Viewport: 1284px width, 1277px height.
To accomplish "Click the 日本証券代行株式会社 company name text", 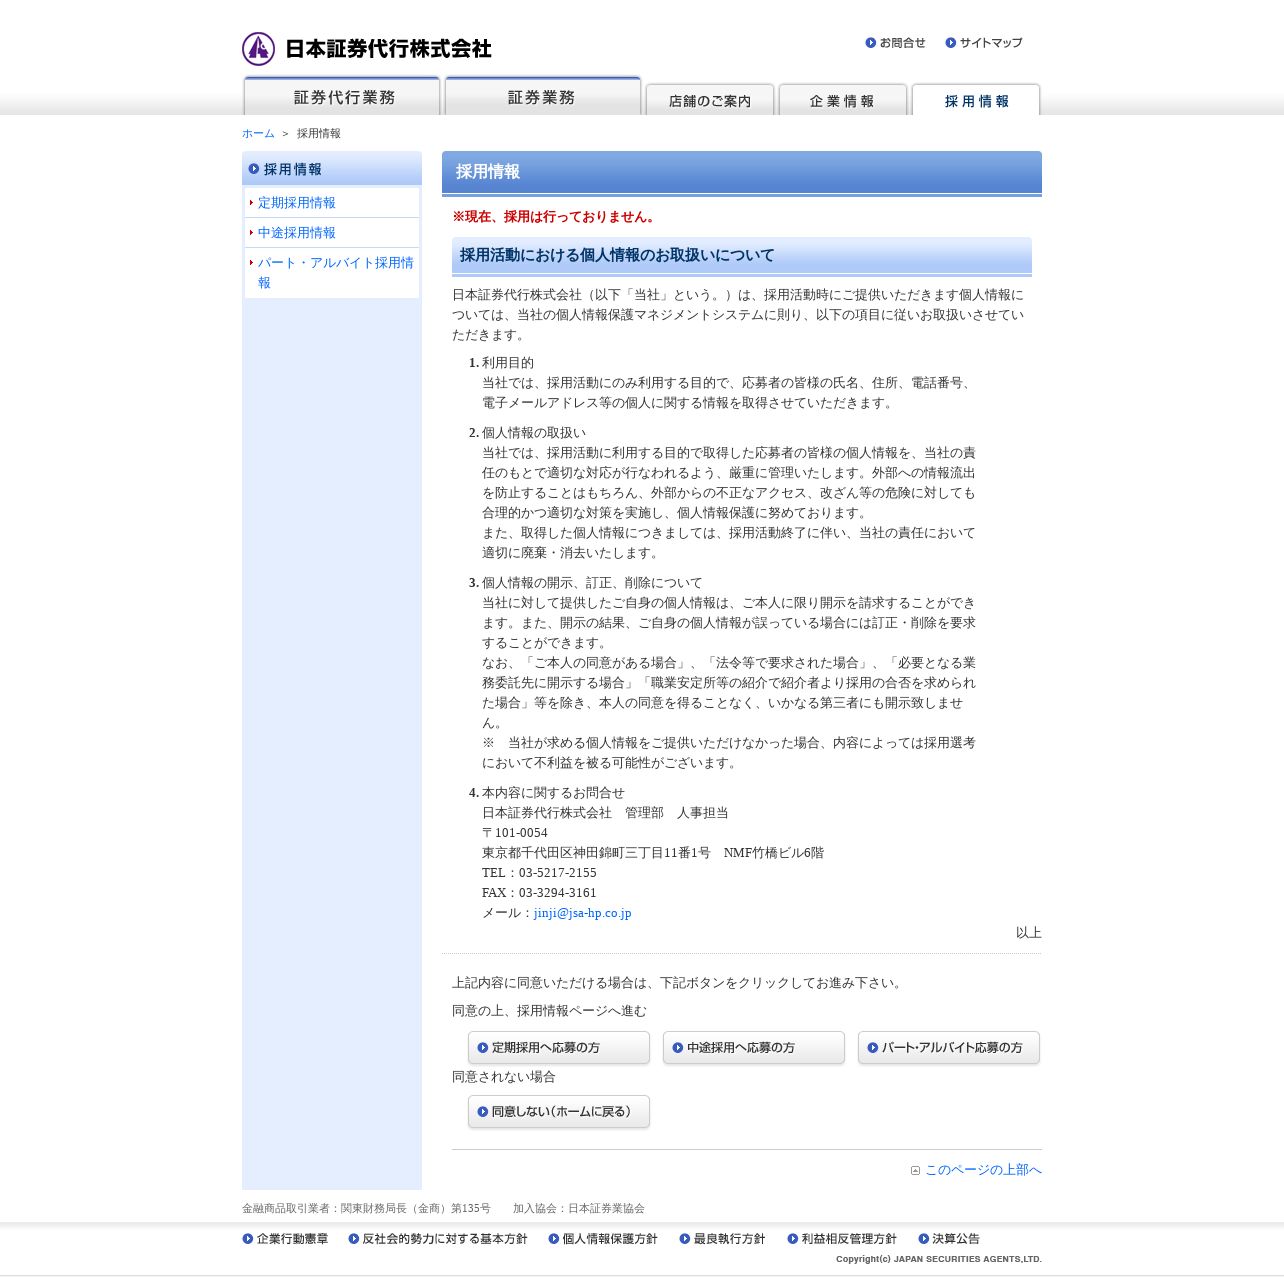I will point(388,49).
